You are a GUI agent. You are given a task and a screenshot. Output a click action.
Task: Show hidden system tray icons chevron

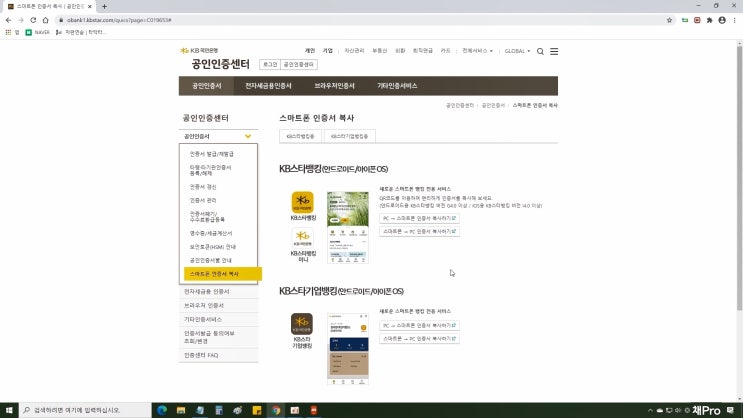(650, 410)
